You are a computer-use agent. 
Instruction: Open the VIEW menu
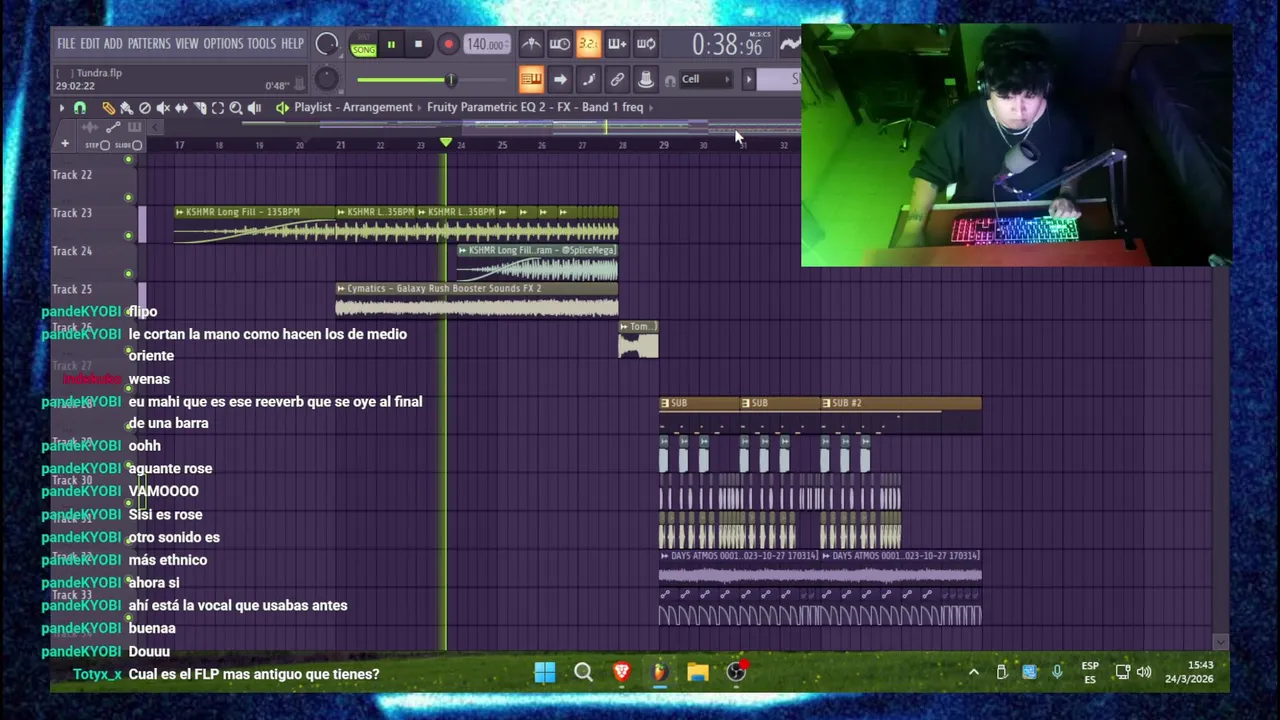tap(187, 44)
